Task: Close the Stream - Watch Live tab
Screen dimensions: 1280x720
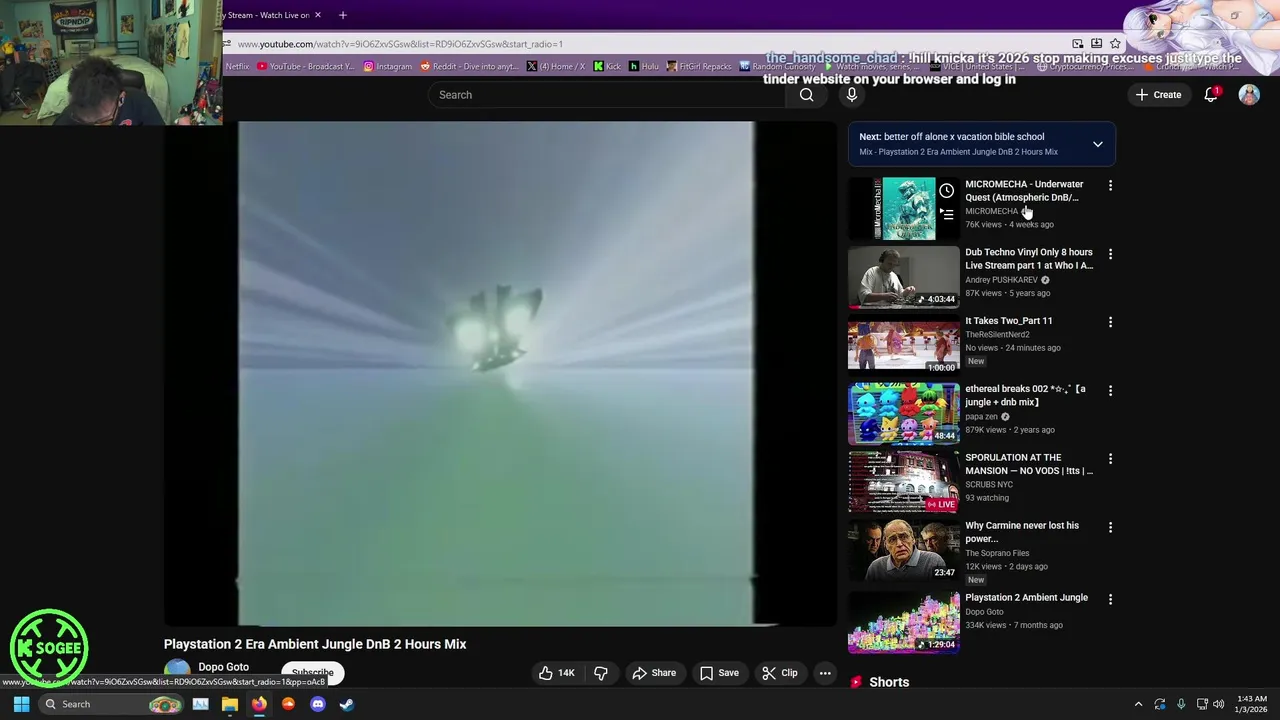Action: (x=318, y=15)
